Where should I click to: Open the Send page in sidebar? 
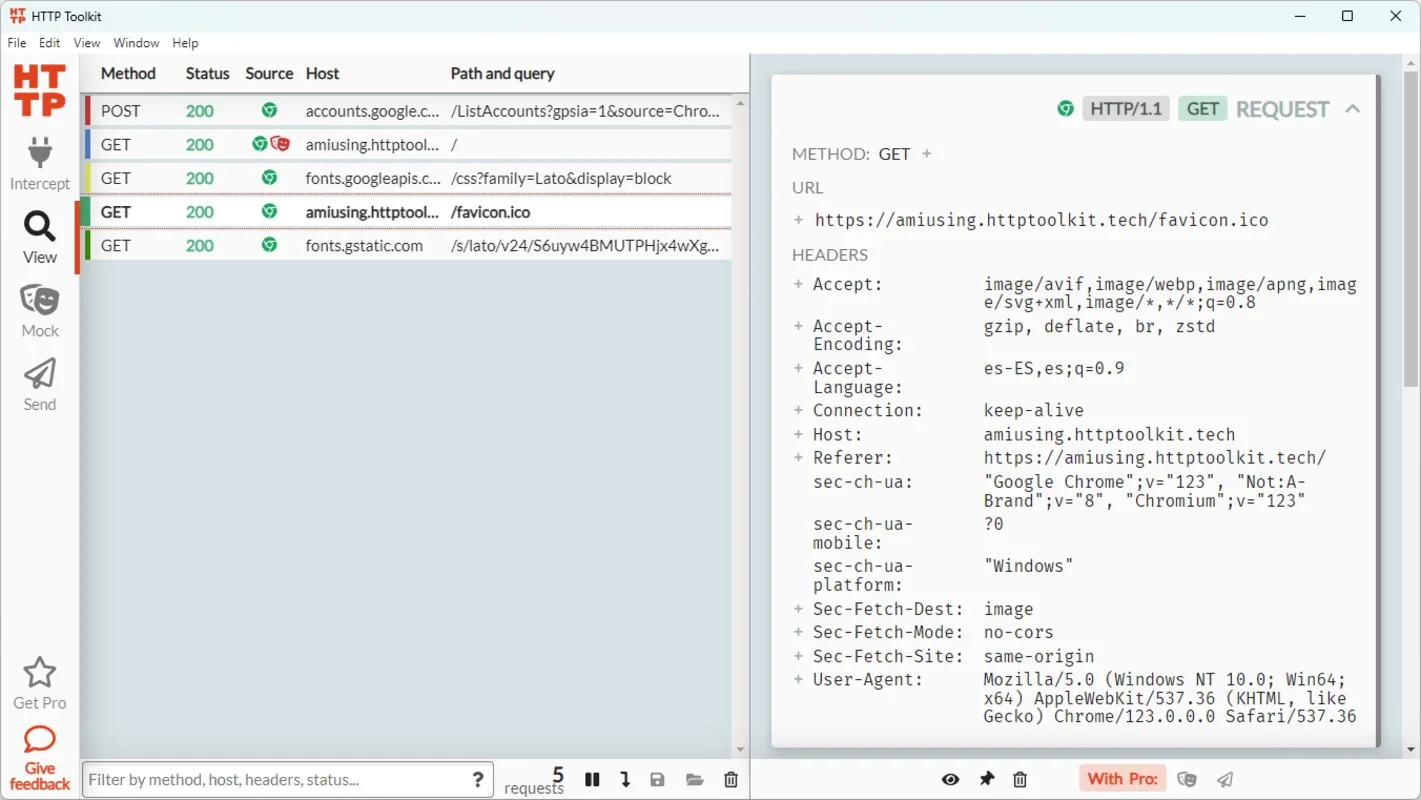[40, 385]
